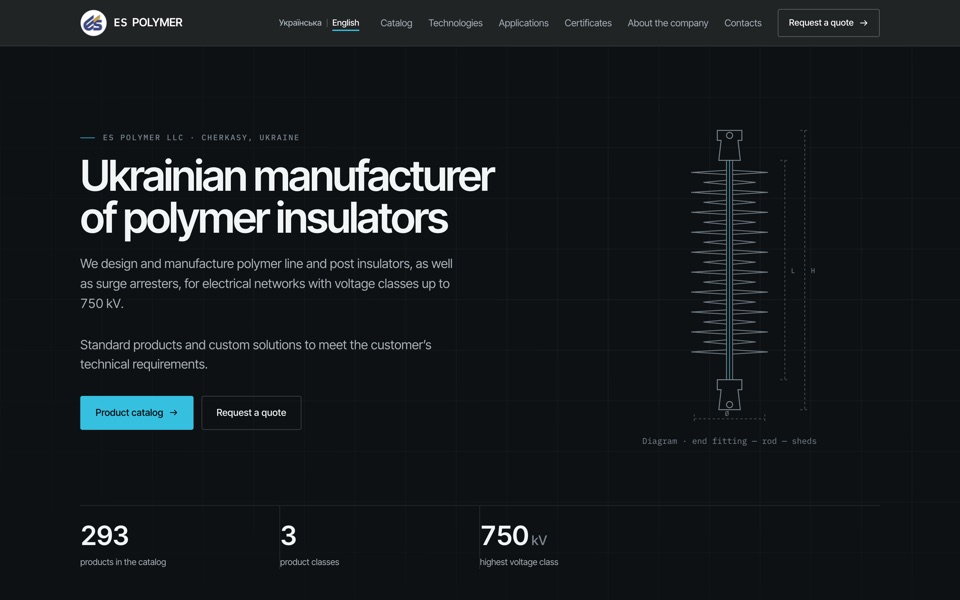Click Request a quote in header
Screen dimensions: 960x600
pyautogui.click(x=828, y=23)
